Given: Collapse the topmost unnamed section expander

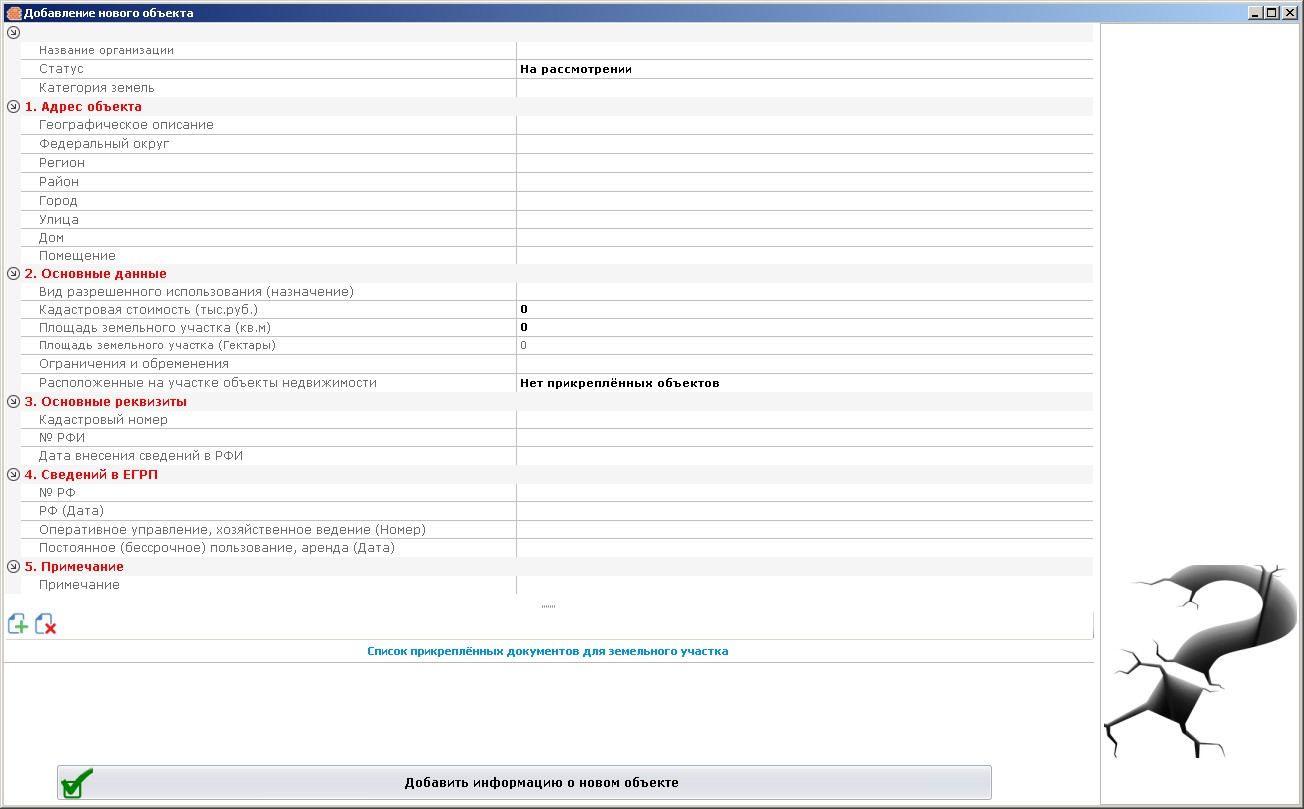Looking at the screenshot, I should (13, 32).
